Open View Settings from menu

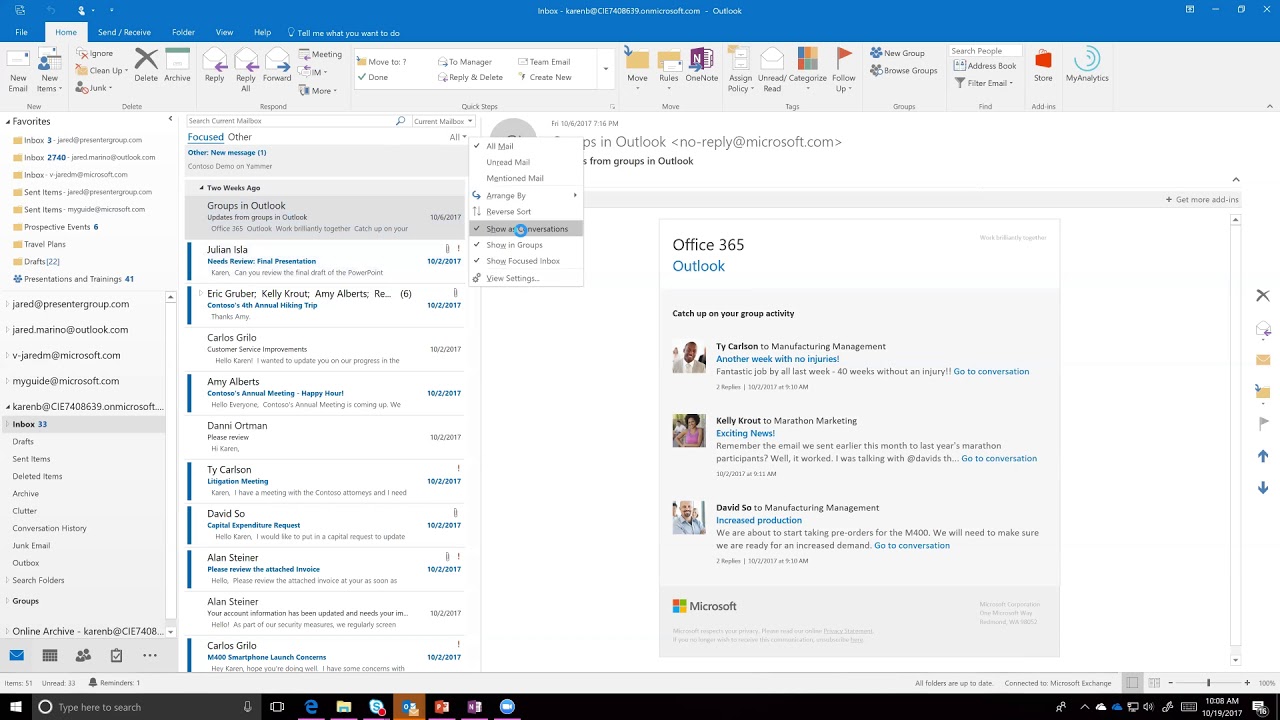pos(526,278)
